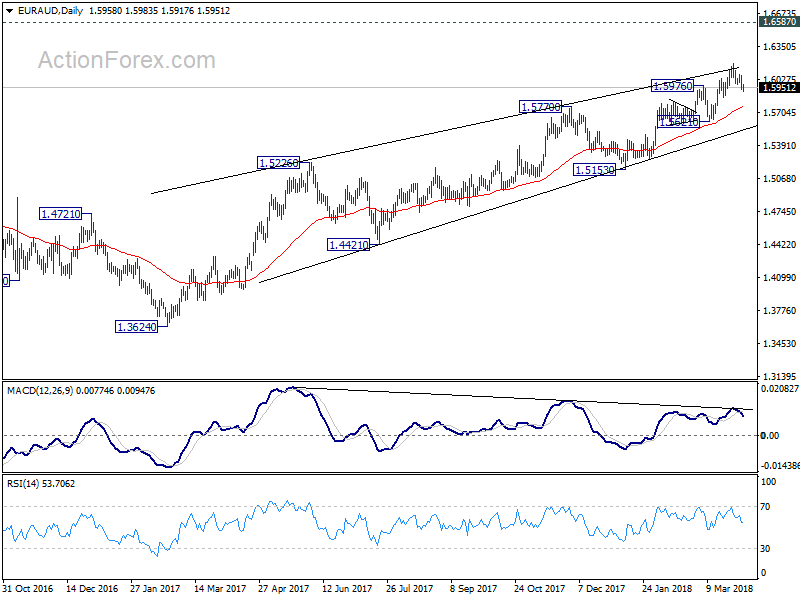Viewport: 800px width, 600px height.
Task: Click the 1.40990 price axis value
Action: tap(779, 278)
